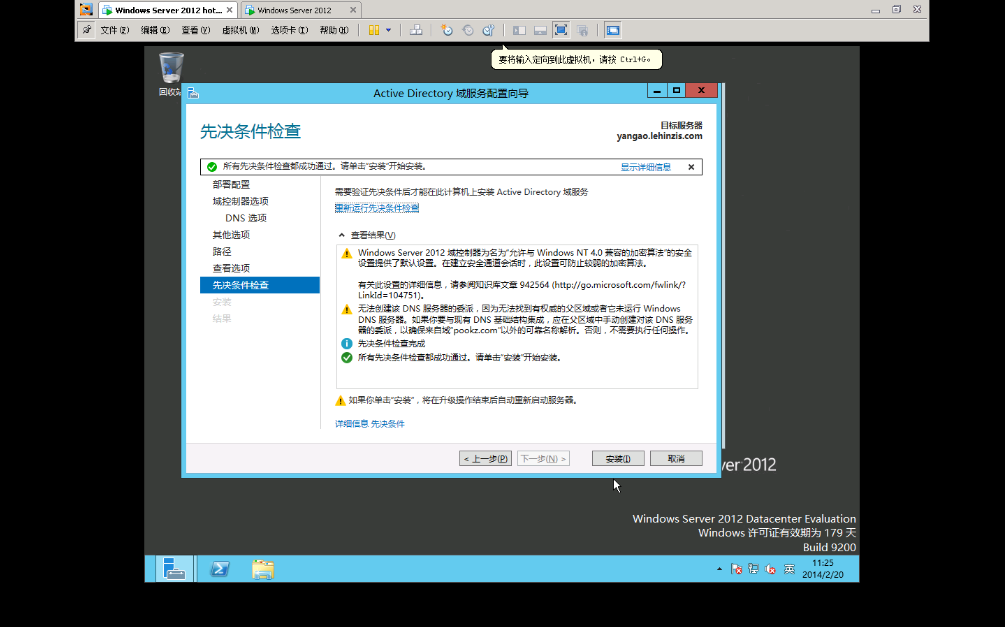Click the console view icon at toolbar end
Screen dimensions: 1005x627
[x=613, y=30]
